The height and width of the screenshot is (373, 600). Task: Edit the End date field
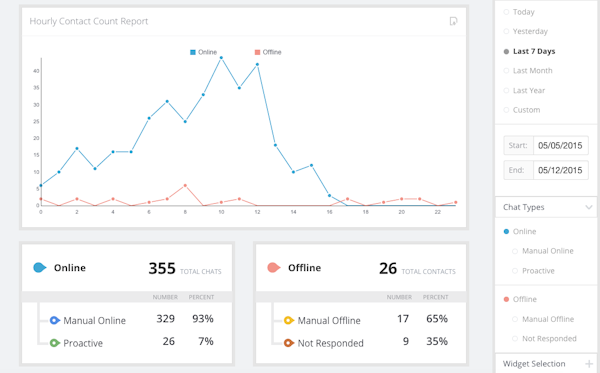pos(561,170)
